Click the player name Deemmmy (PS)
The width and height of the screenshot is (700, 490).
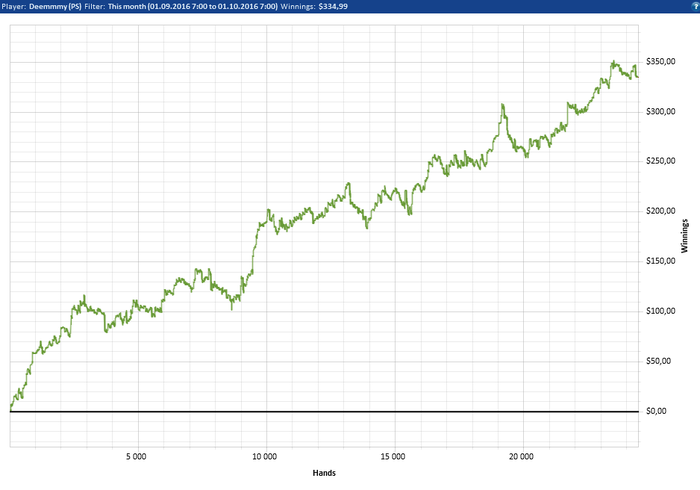[55, 7]
